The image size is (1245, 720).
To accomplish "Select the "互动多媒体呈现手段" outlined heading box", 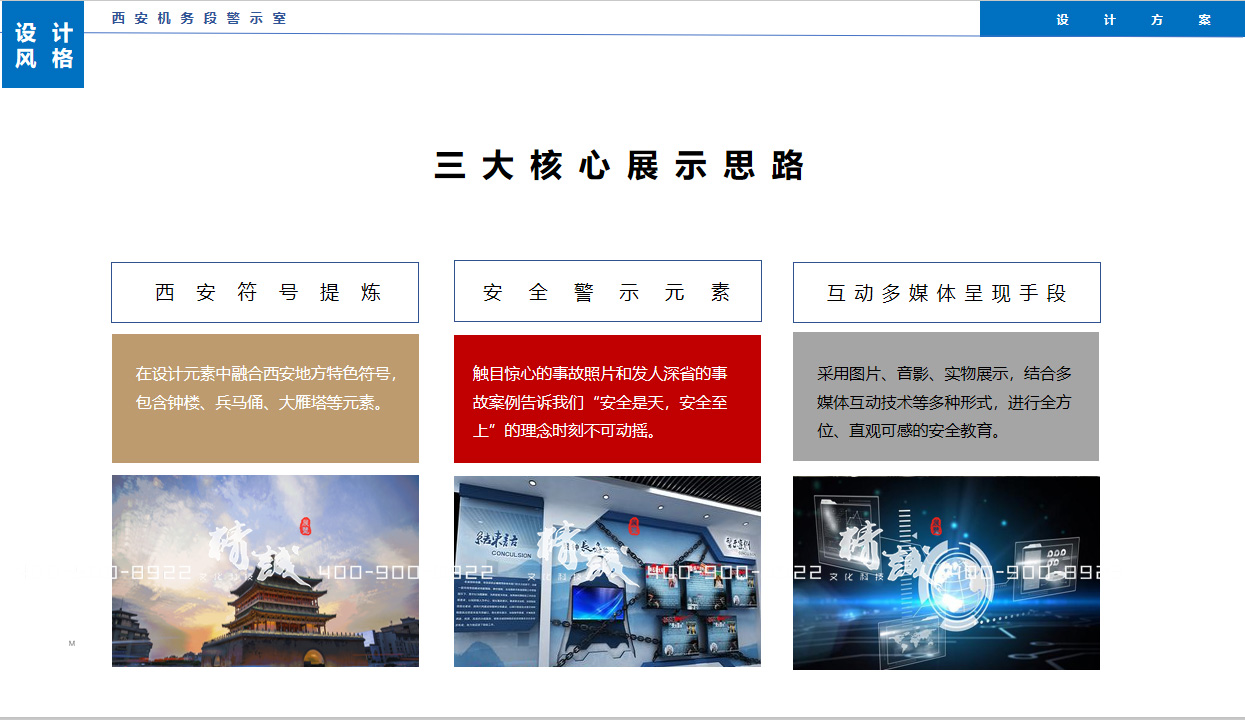I will 946,293.
